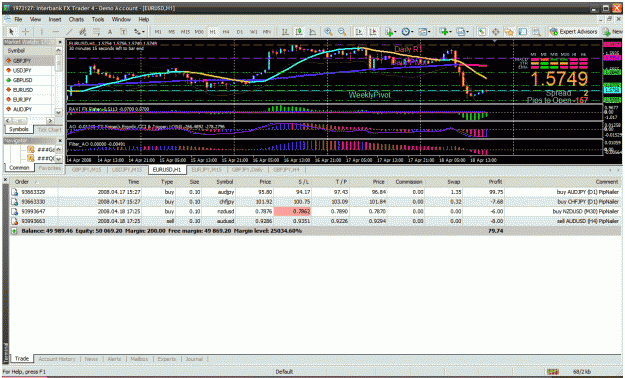Switch chart to W1 timeframe
This screenshot has width=625, height=378.
coord(254,32)
